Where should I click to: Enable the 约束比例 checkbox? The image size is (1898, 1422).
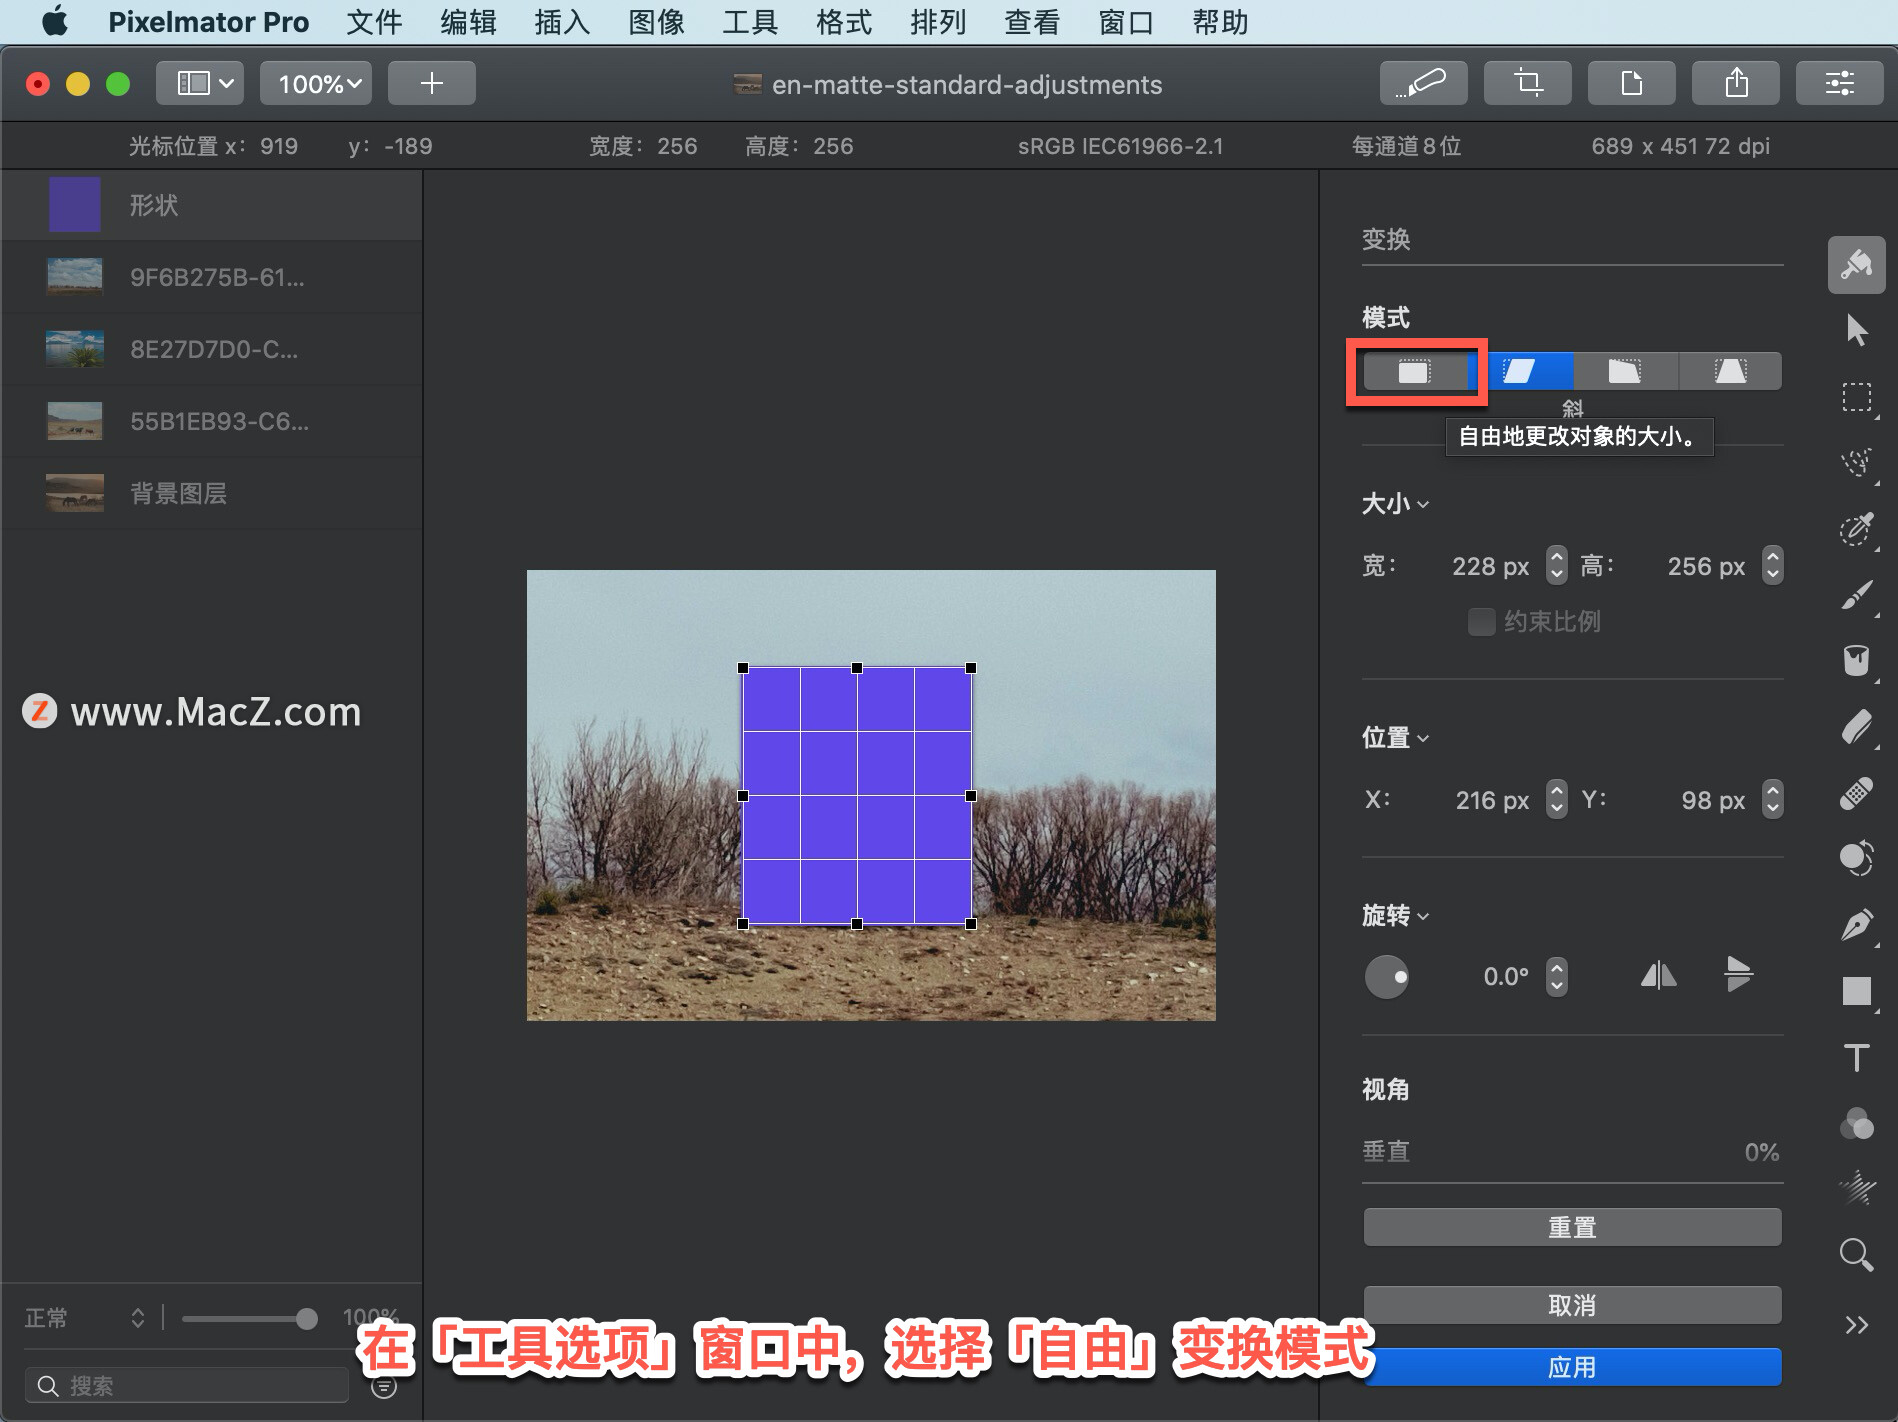coord(1481,621)
